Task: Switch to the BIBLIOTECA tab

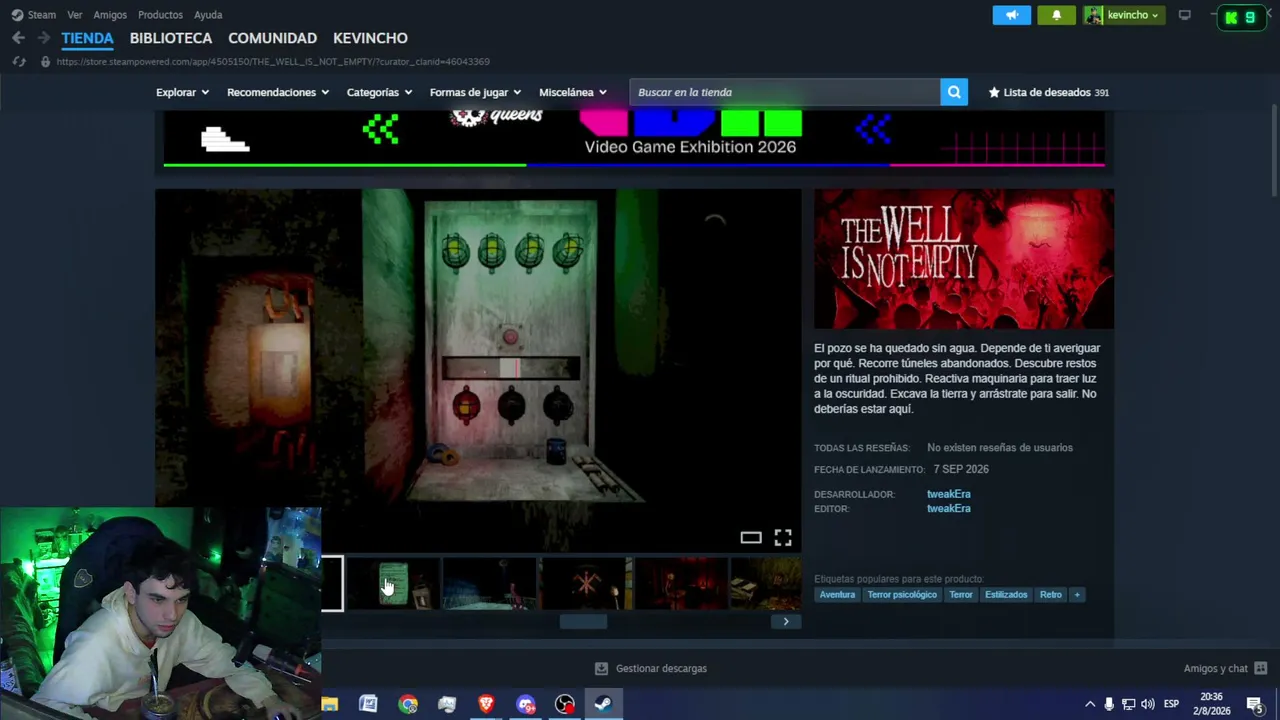Action: [x=171, y=38]
